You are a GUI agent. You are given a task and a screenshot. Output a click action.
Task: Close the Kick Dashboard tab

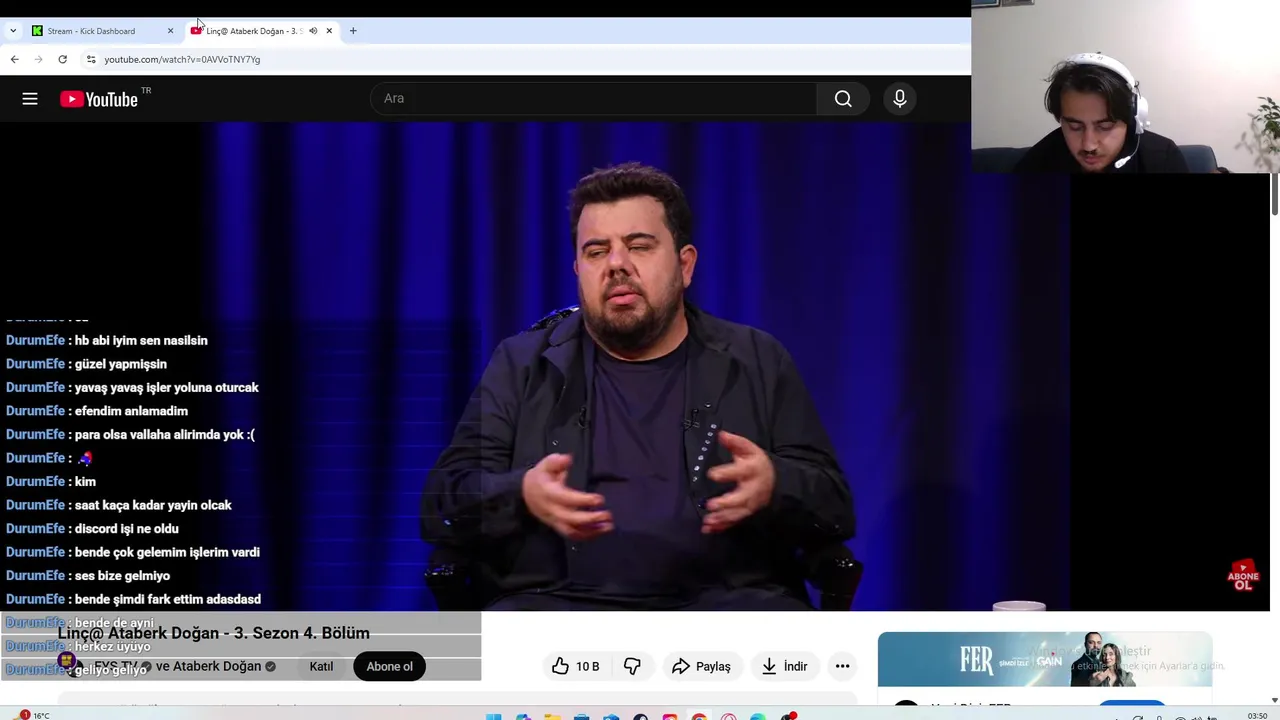pyautogui.click(x=170, y=31)
